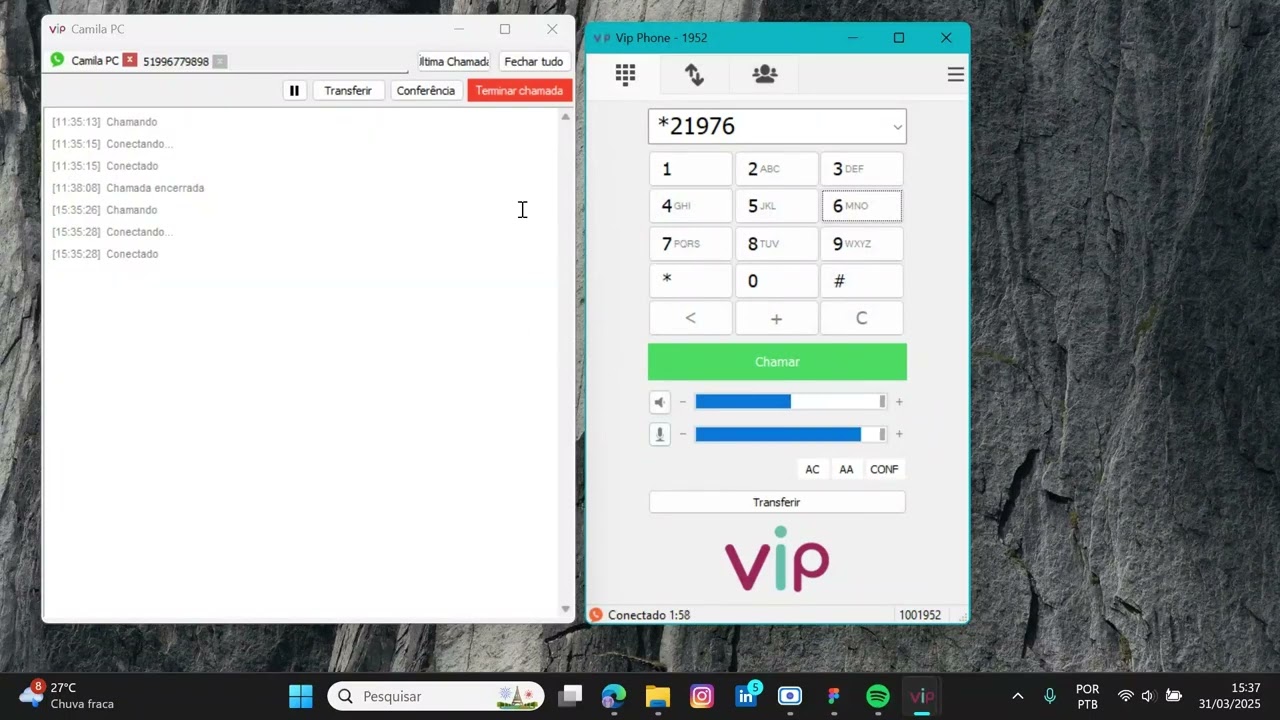Open File Explorer from the taskbar
The height and width of the screenshot is (720, 1280).
pyautogui.click(x=657, y=696)
